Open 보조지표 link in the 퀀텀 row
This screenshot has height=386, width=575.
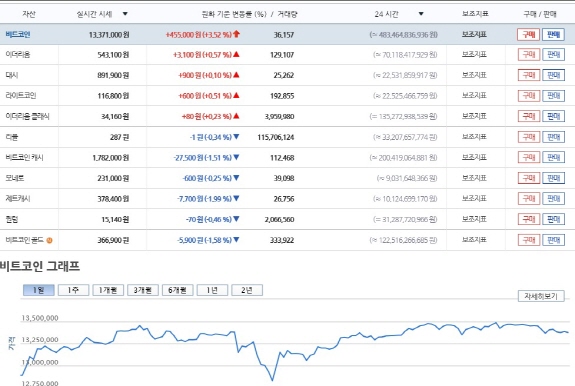[x=474, y=219]
